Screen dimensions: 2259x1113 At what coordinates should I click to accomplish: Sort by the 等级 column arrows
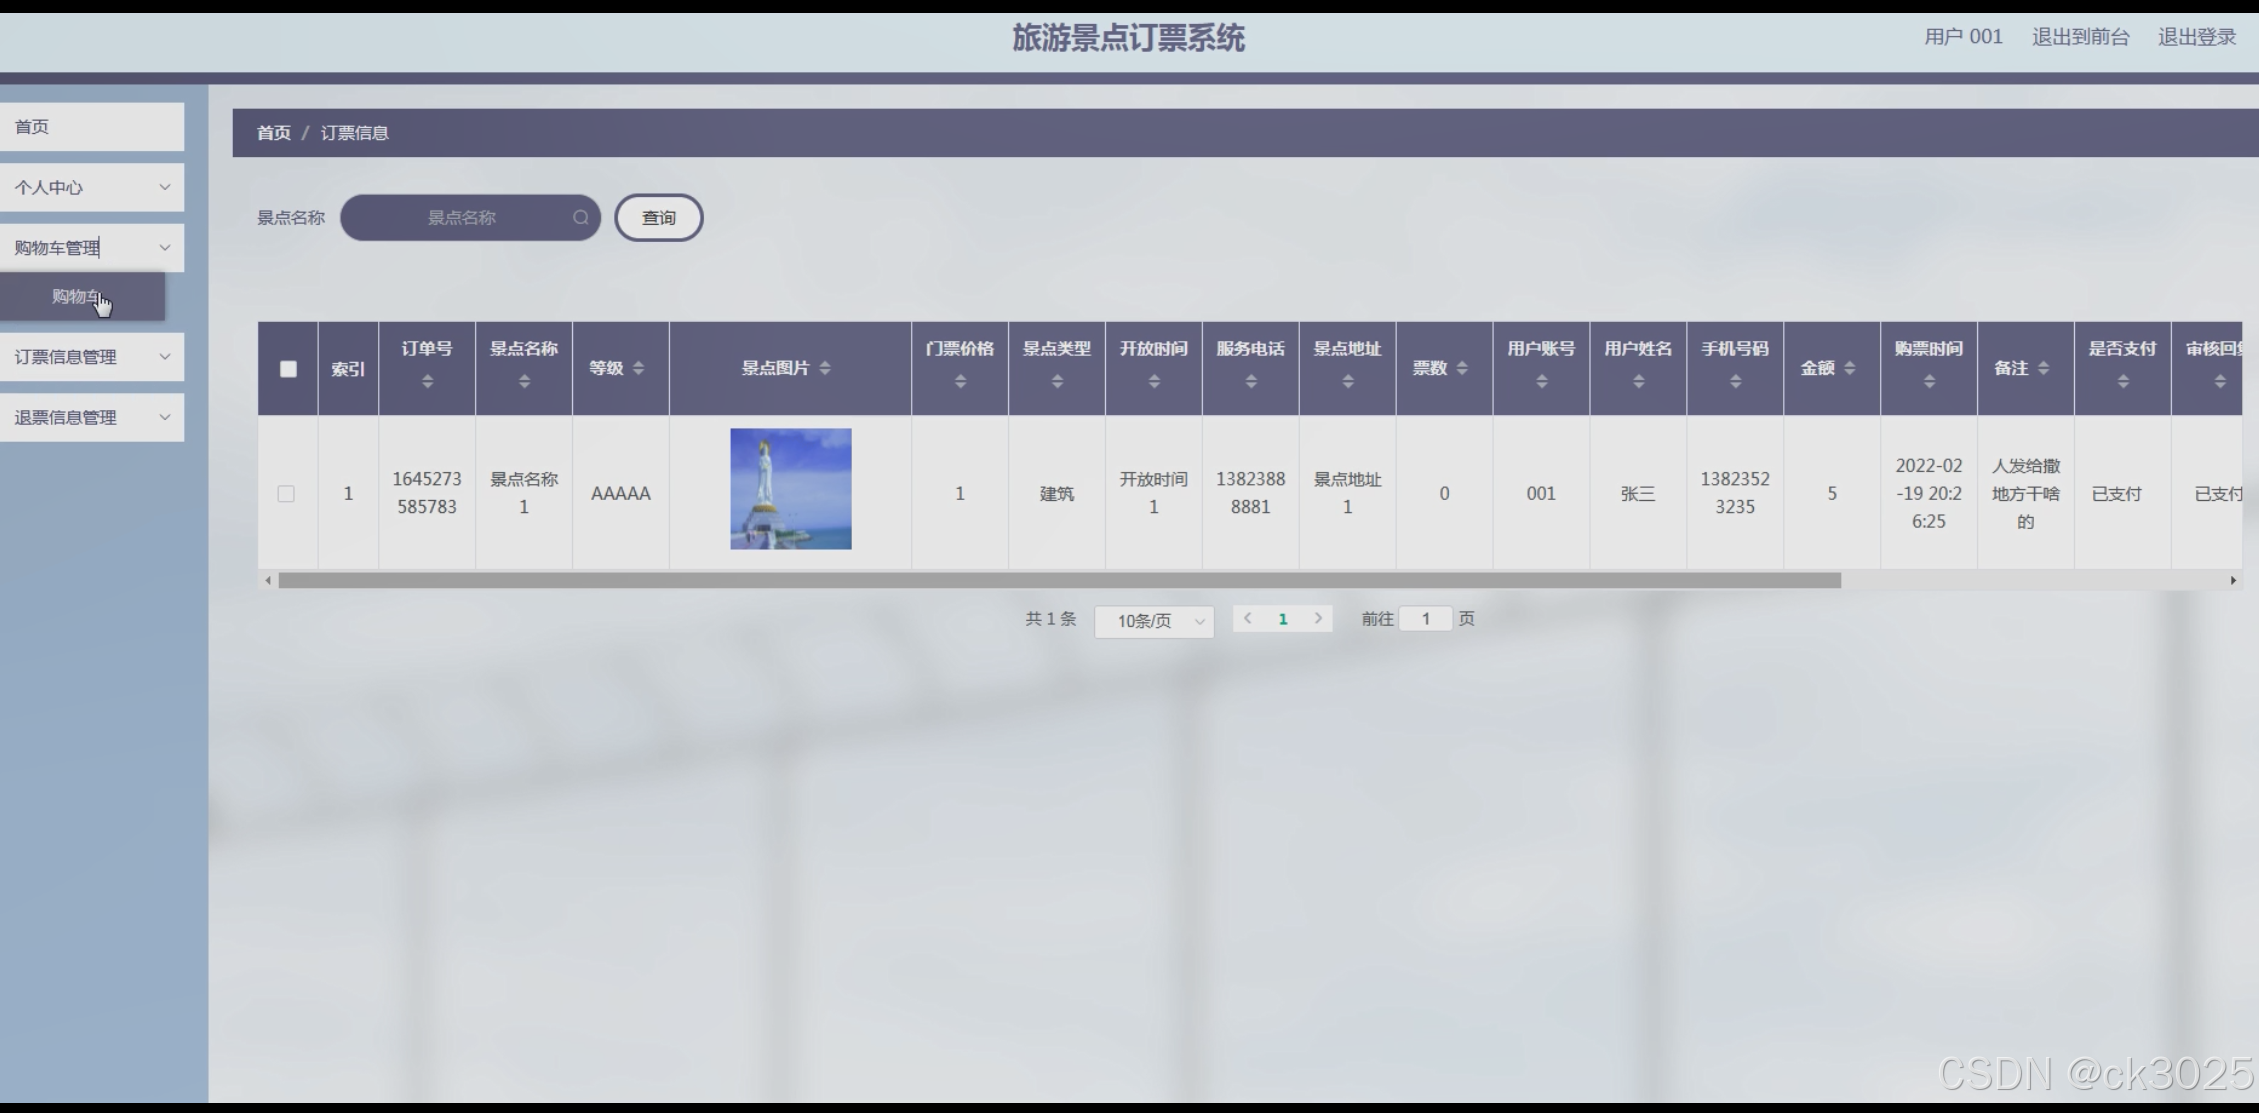(x=638, y=368)
